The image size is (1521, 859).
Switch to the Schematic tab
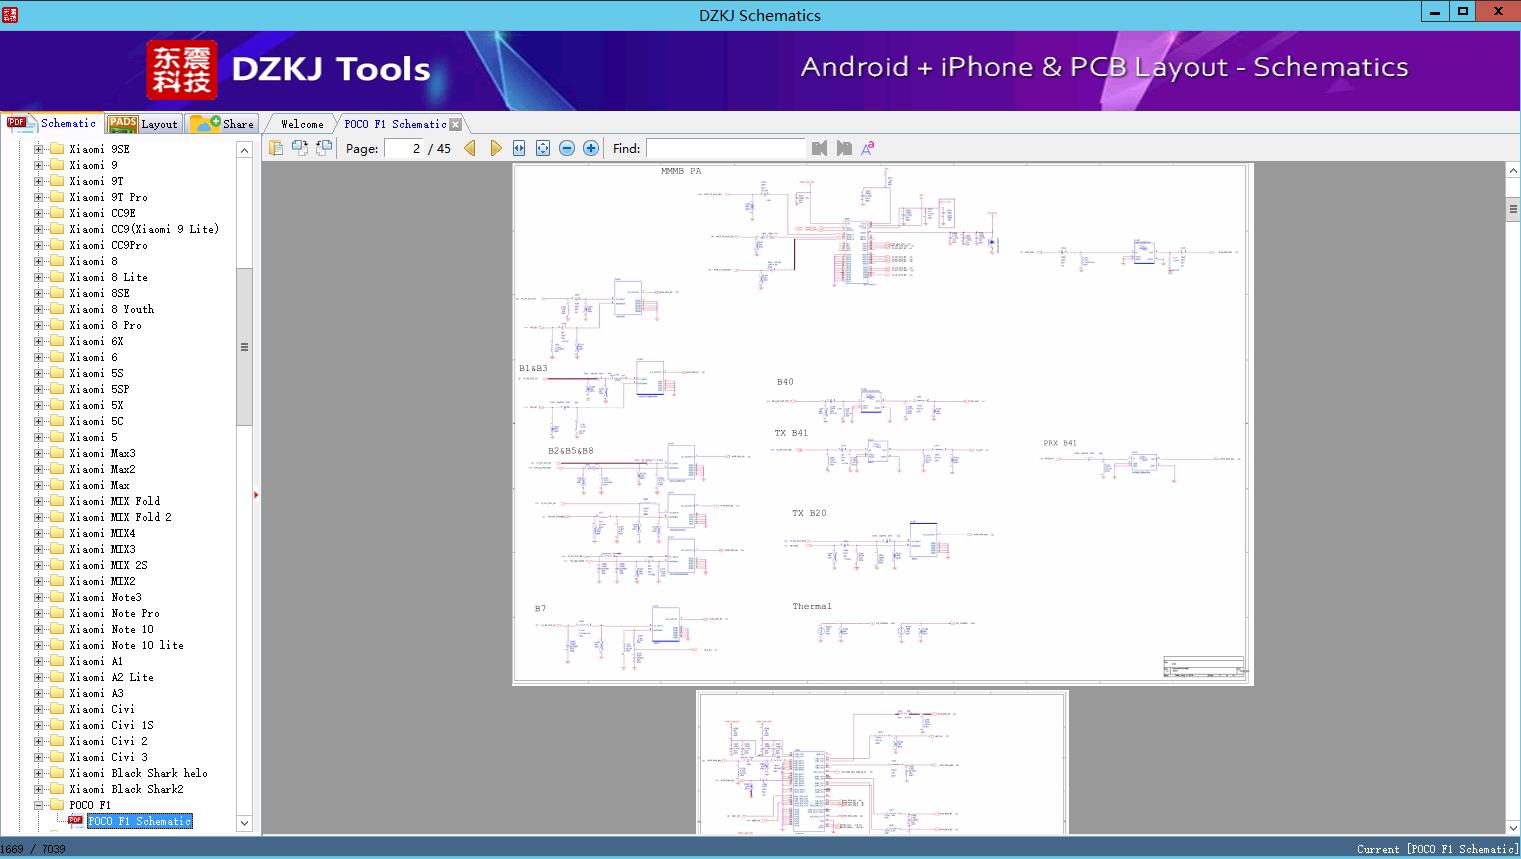click(x=52, y=123)
